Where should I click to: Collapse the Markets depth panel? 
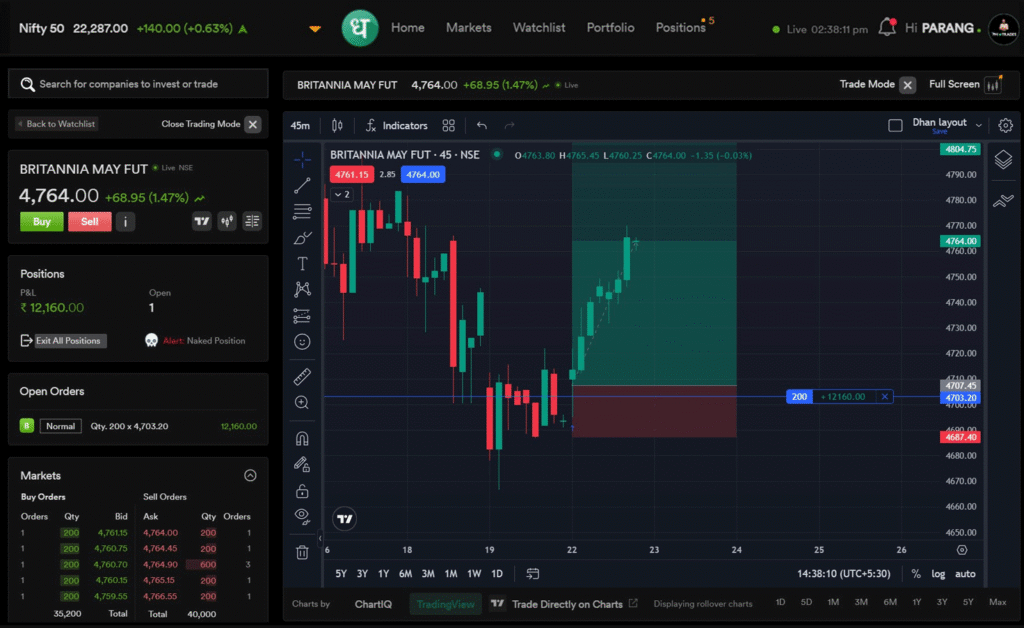(250, 476)
